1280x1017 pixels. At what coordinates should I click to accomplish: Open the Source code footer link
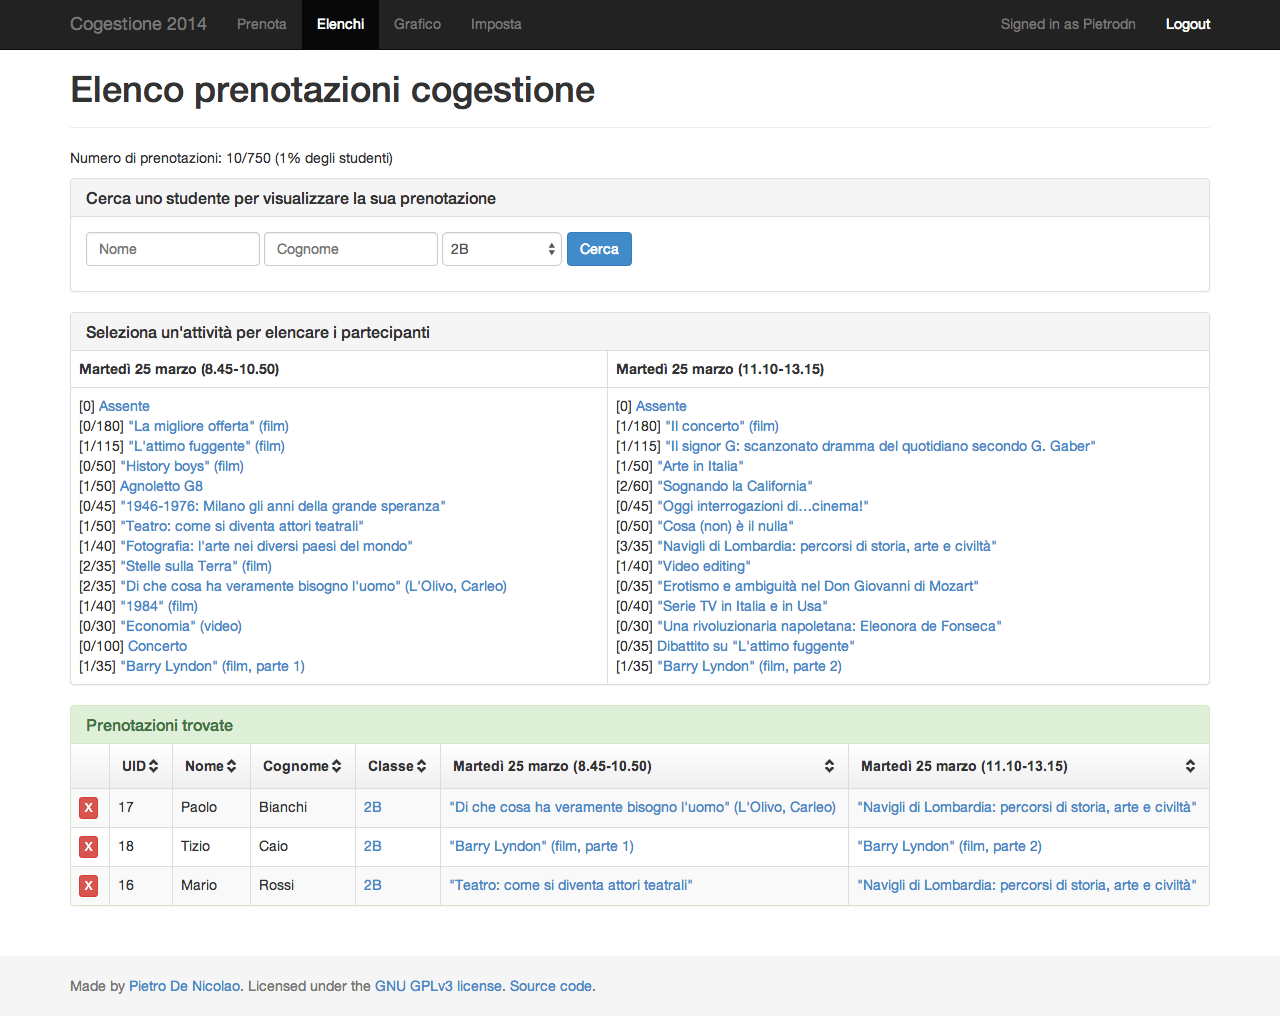(x=551, y=986)
